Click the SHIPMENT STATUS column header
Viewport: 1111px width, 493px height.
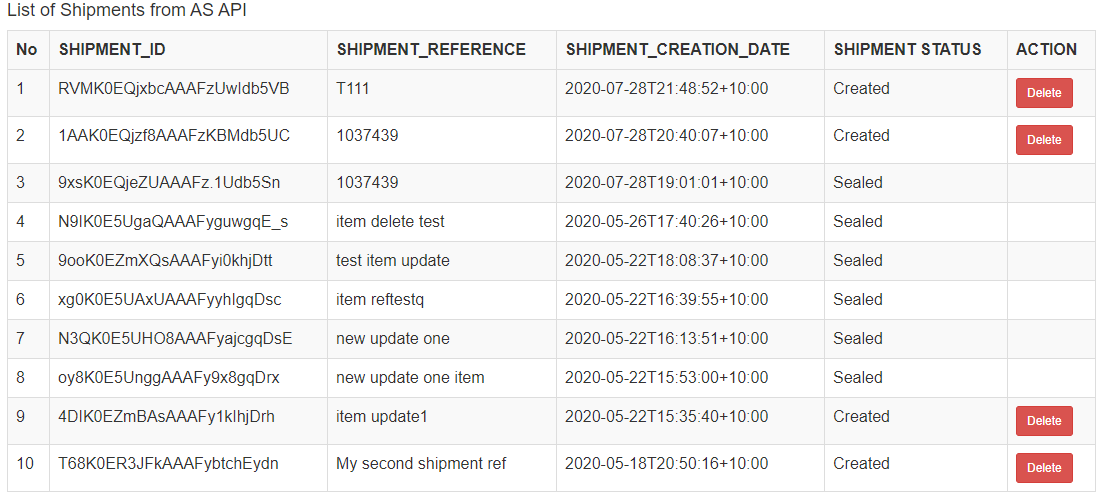coord(907,50)
